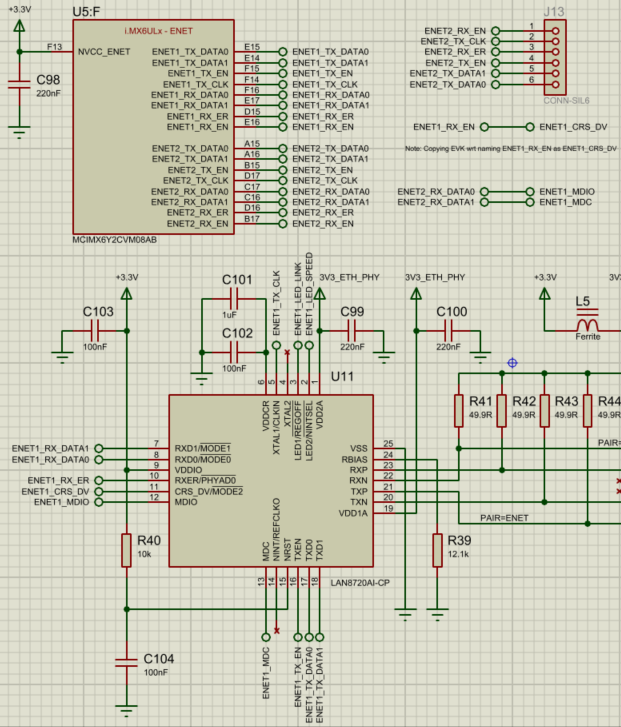The image size is (621, 727).
Task: Select the R43 resistor symbol
Action: coord(545,411)
